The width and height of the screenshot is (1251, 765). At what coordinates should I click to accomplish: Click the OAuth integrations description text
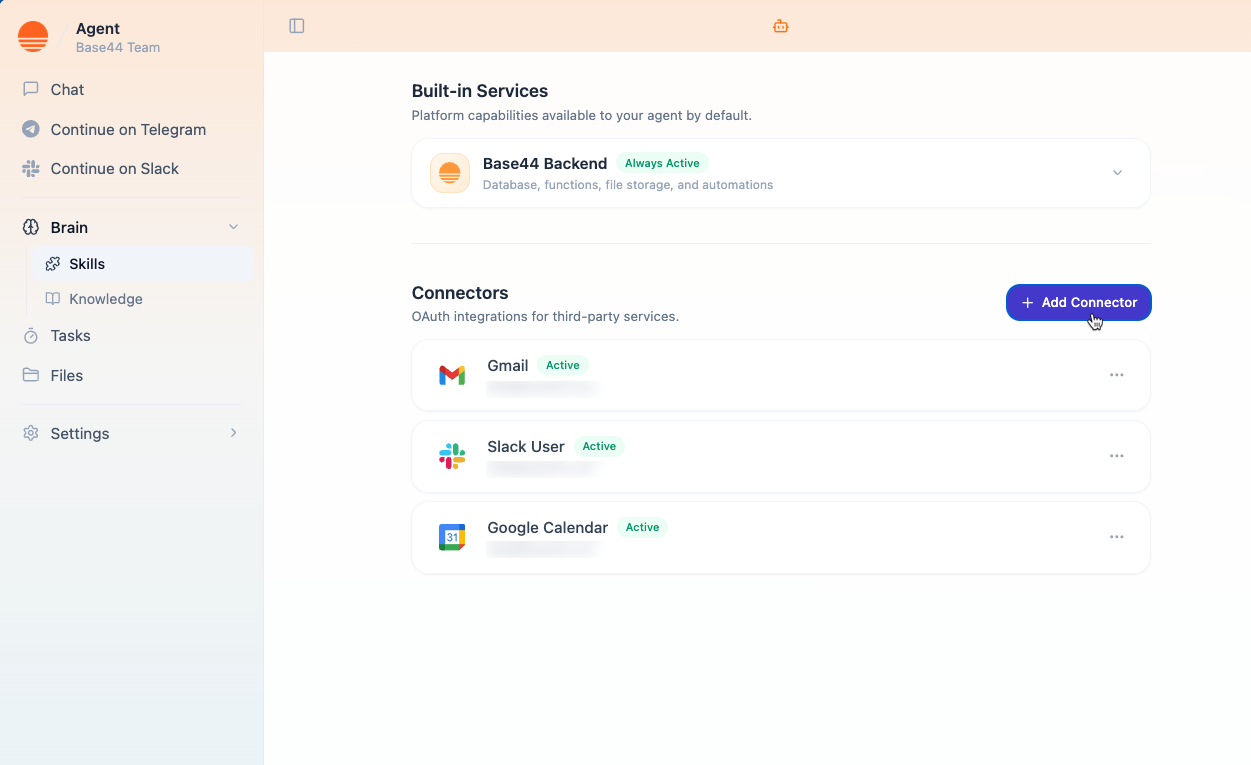(545, 316)
